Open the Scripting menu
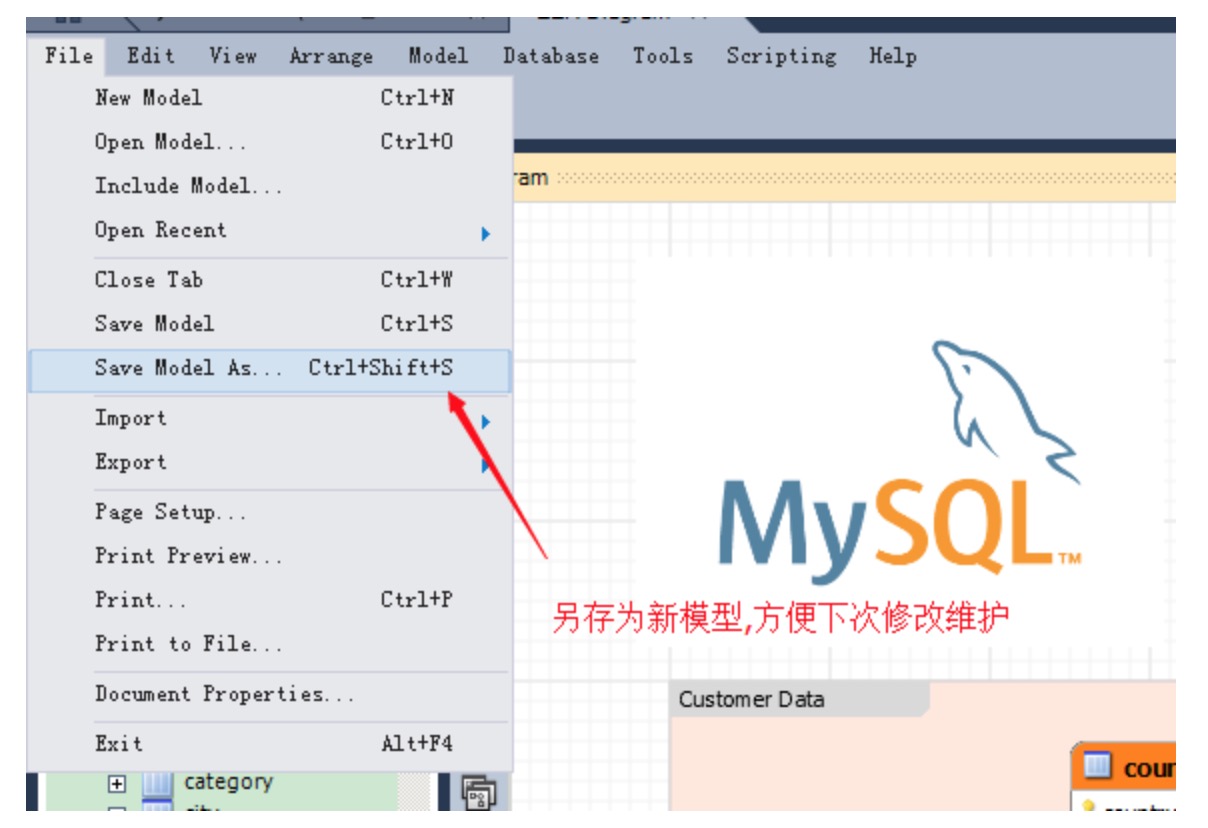This screenshot has height=828, width=1208. pos(781,56)
